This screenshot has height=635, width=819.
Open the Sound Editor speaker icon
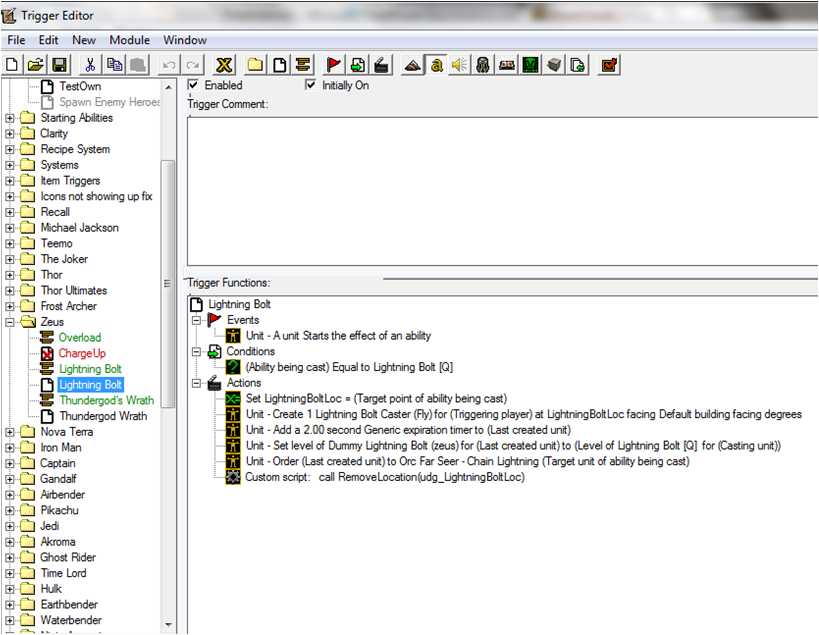460,65
